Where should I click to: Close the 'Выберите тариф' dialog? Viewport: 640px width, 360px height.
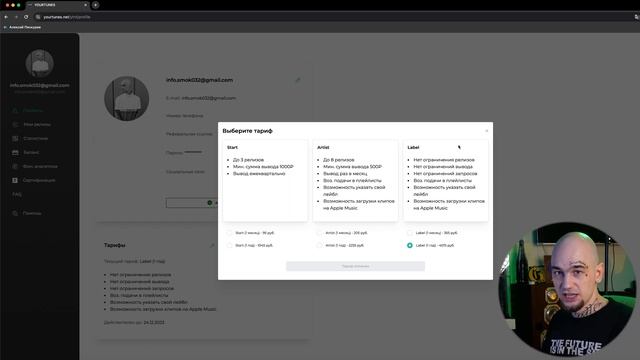click(487, 131)
